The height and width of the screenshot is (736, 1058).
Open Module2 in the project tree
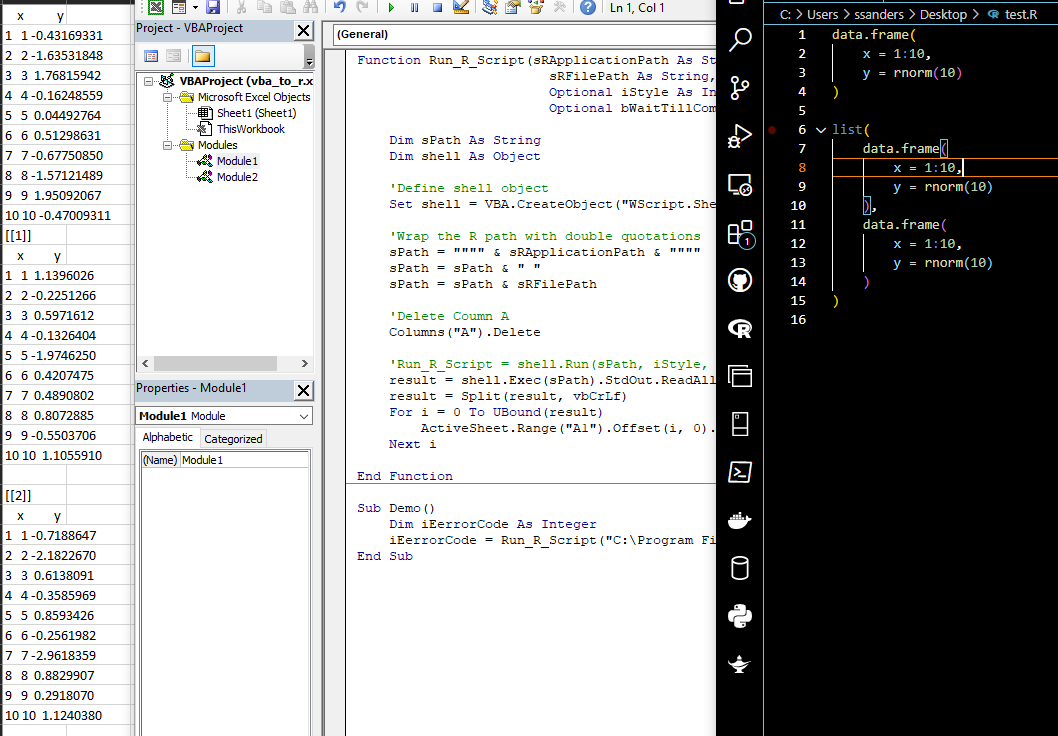tap(237, 177)
